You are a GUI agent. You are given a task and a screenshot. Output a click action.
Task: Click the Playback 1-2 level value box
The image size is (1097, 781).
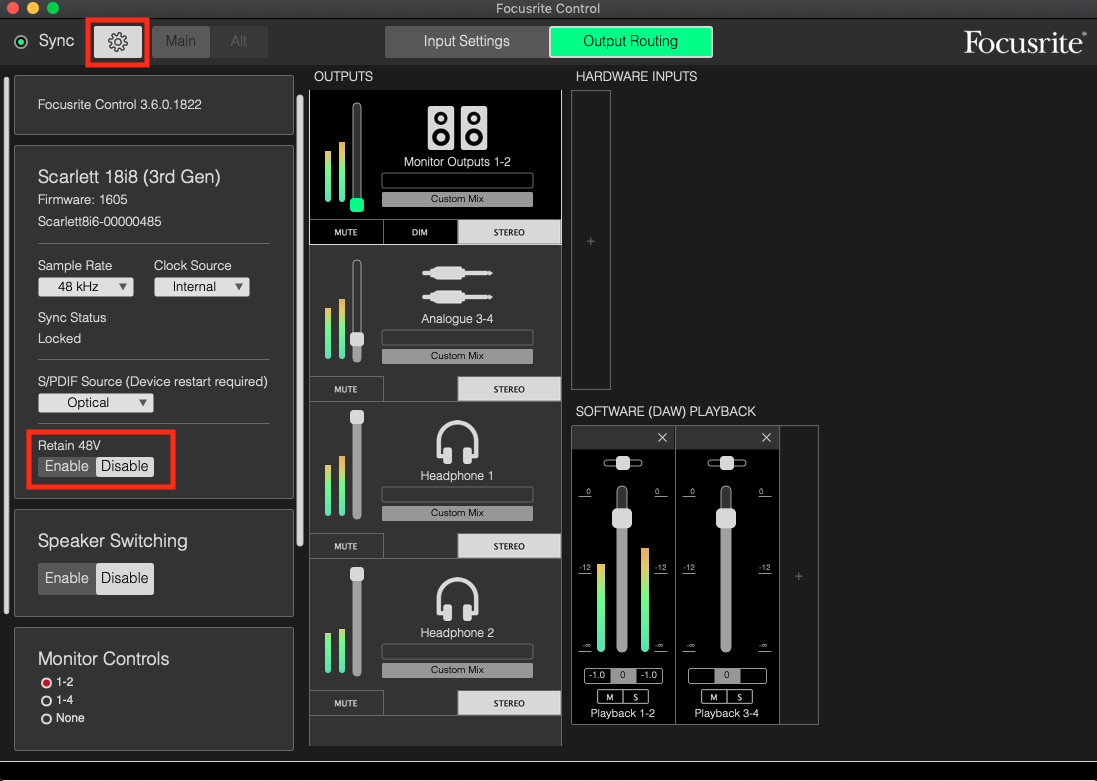point(623,675)
